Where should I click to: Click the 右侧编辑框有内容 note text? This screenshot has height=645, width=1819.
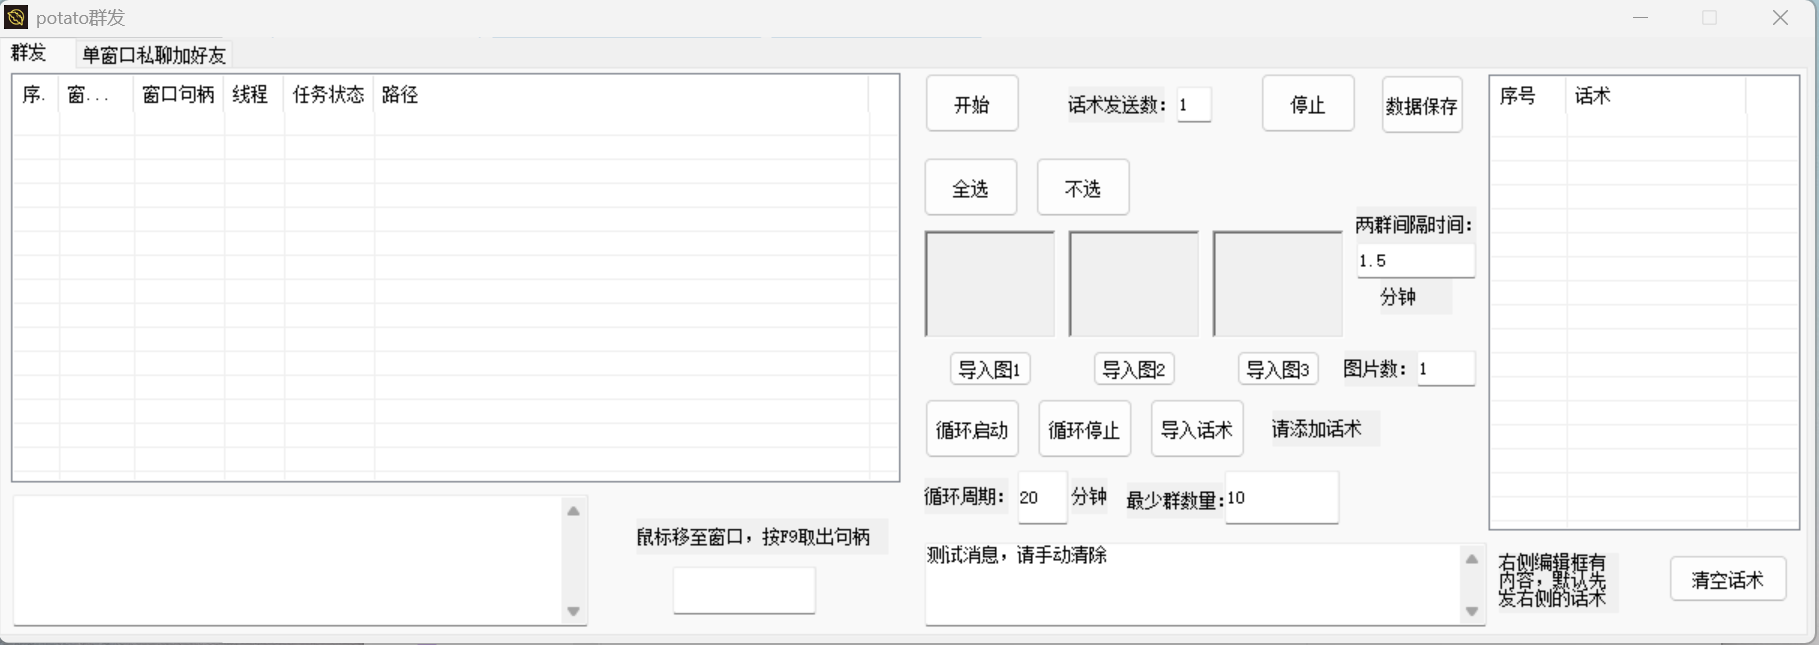tap(1552, 581)
